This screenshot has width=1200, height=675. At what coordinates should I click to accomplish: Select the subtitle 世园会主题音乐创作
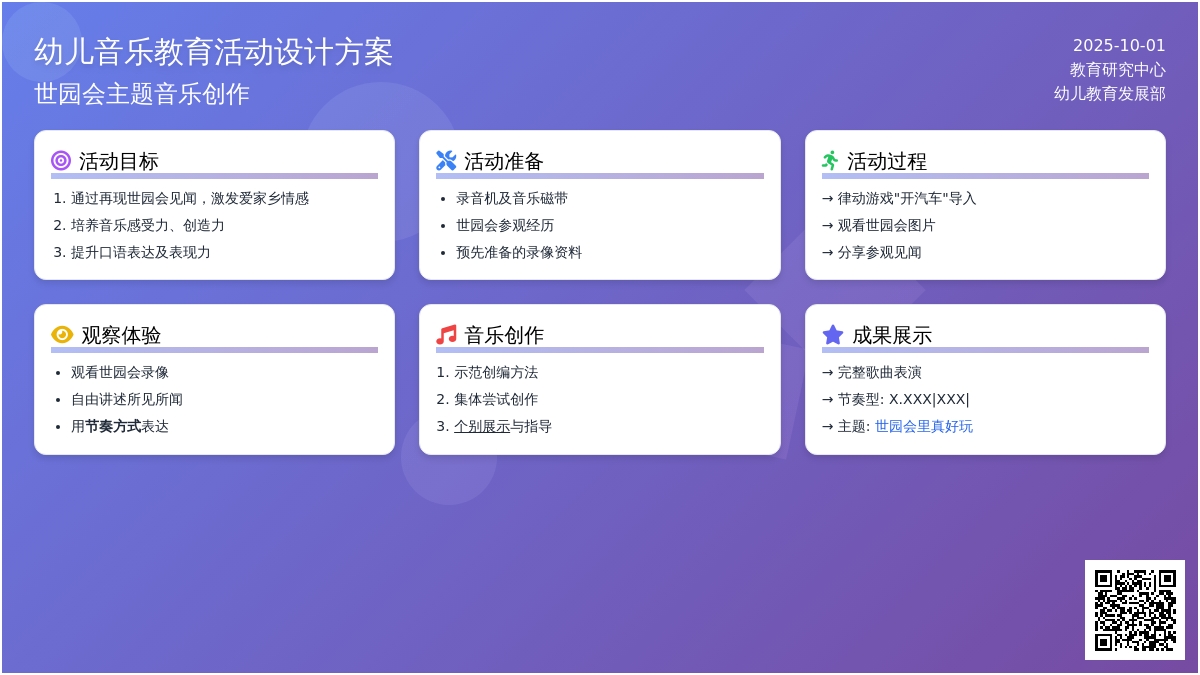click(142, 94)
